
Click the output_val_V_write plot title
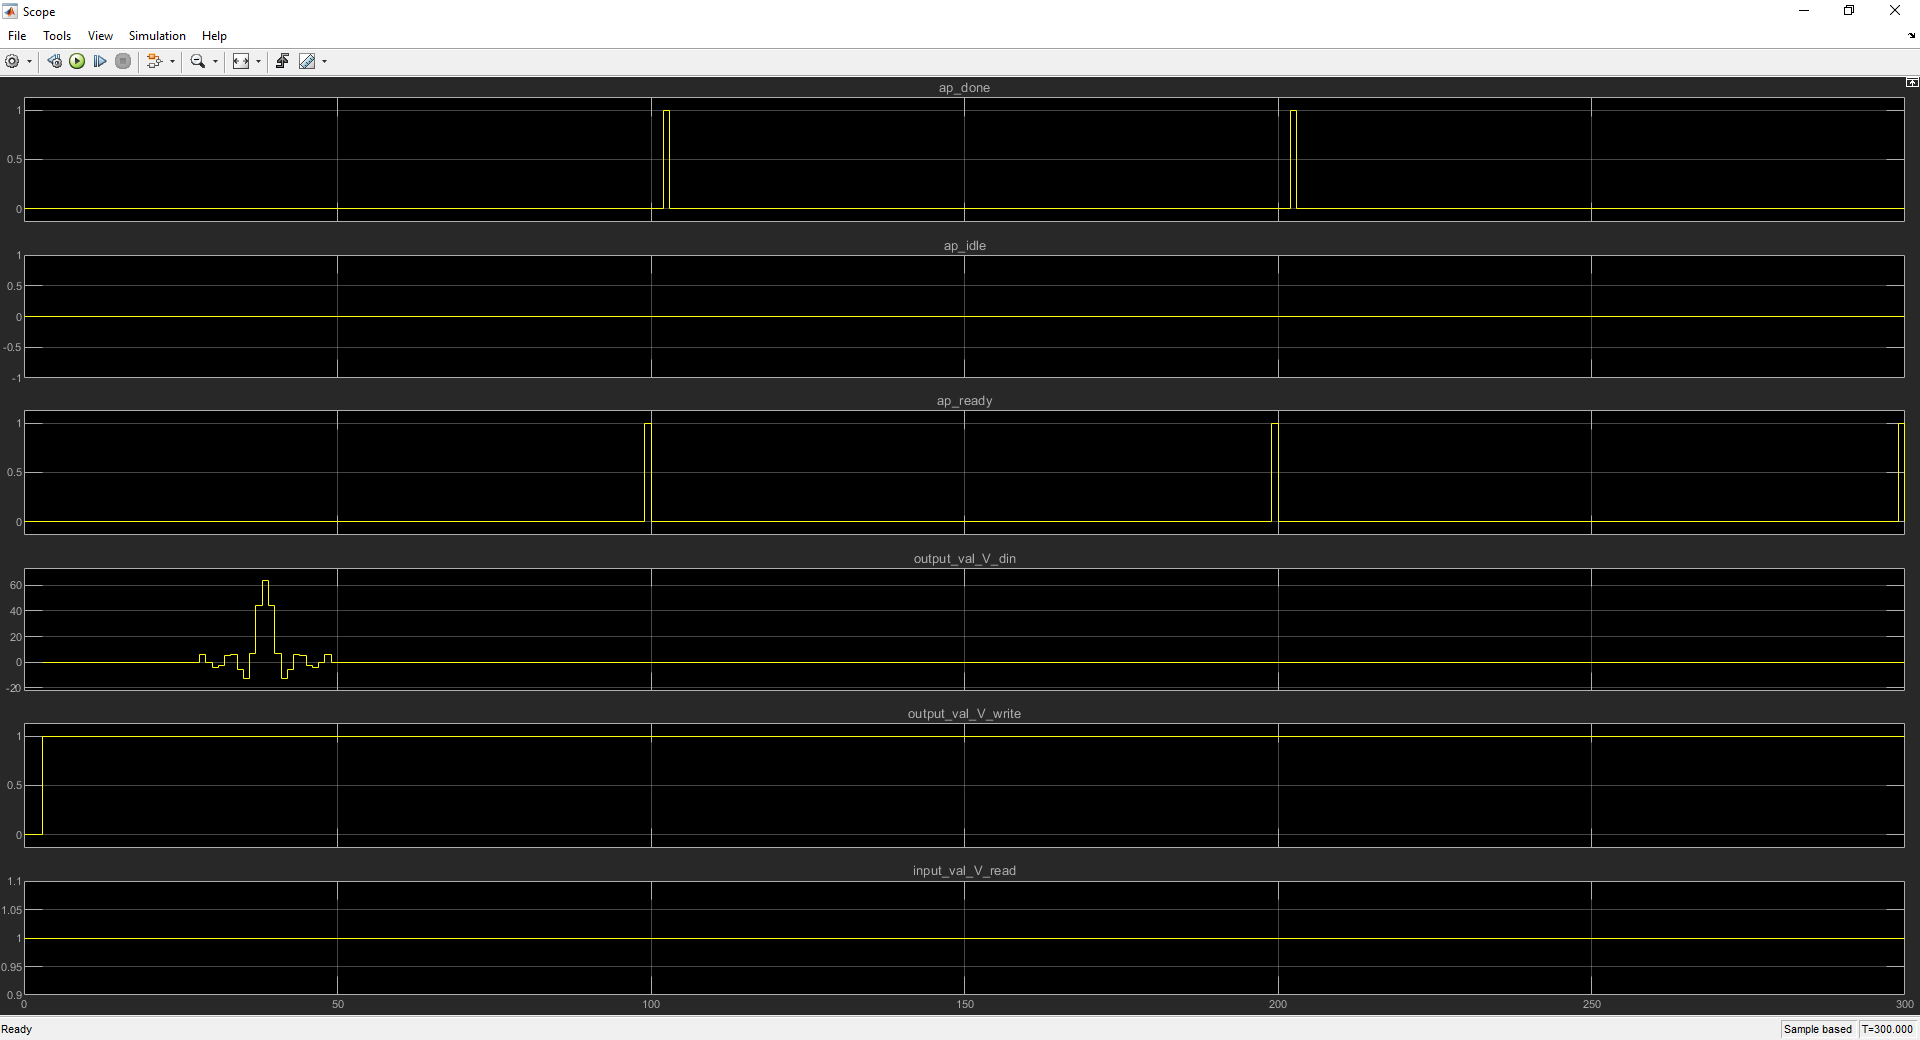click(x=964, y=714)
